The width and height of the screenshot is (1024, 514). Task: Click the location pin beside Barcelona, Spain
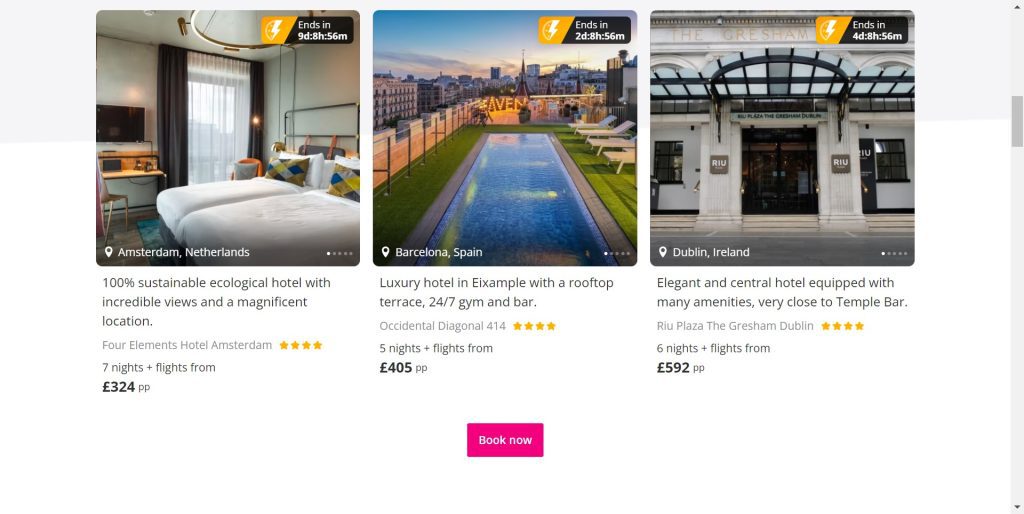385,252
